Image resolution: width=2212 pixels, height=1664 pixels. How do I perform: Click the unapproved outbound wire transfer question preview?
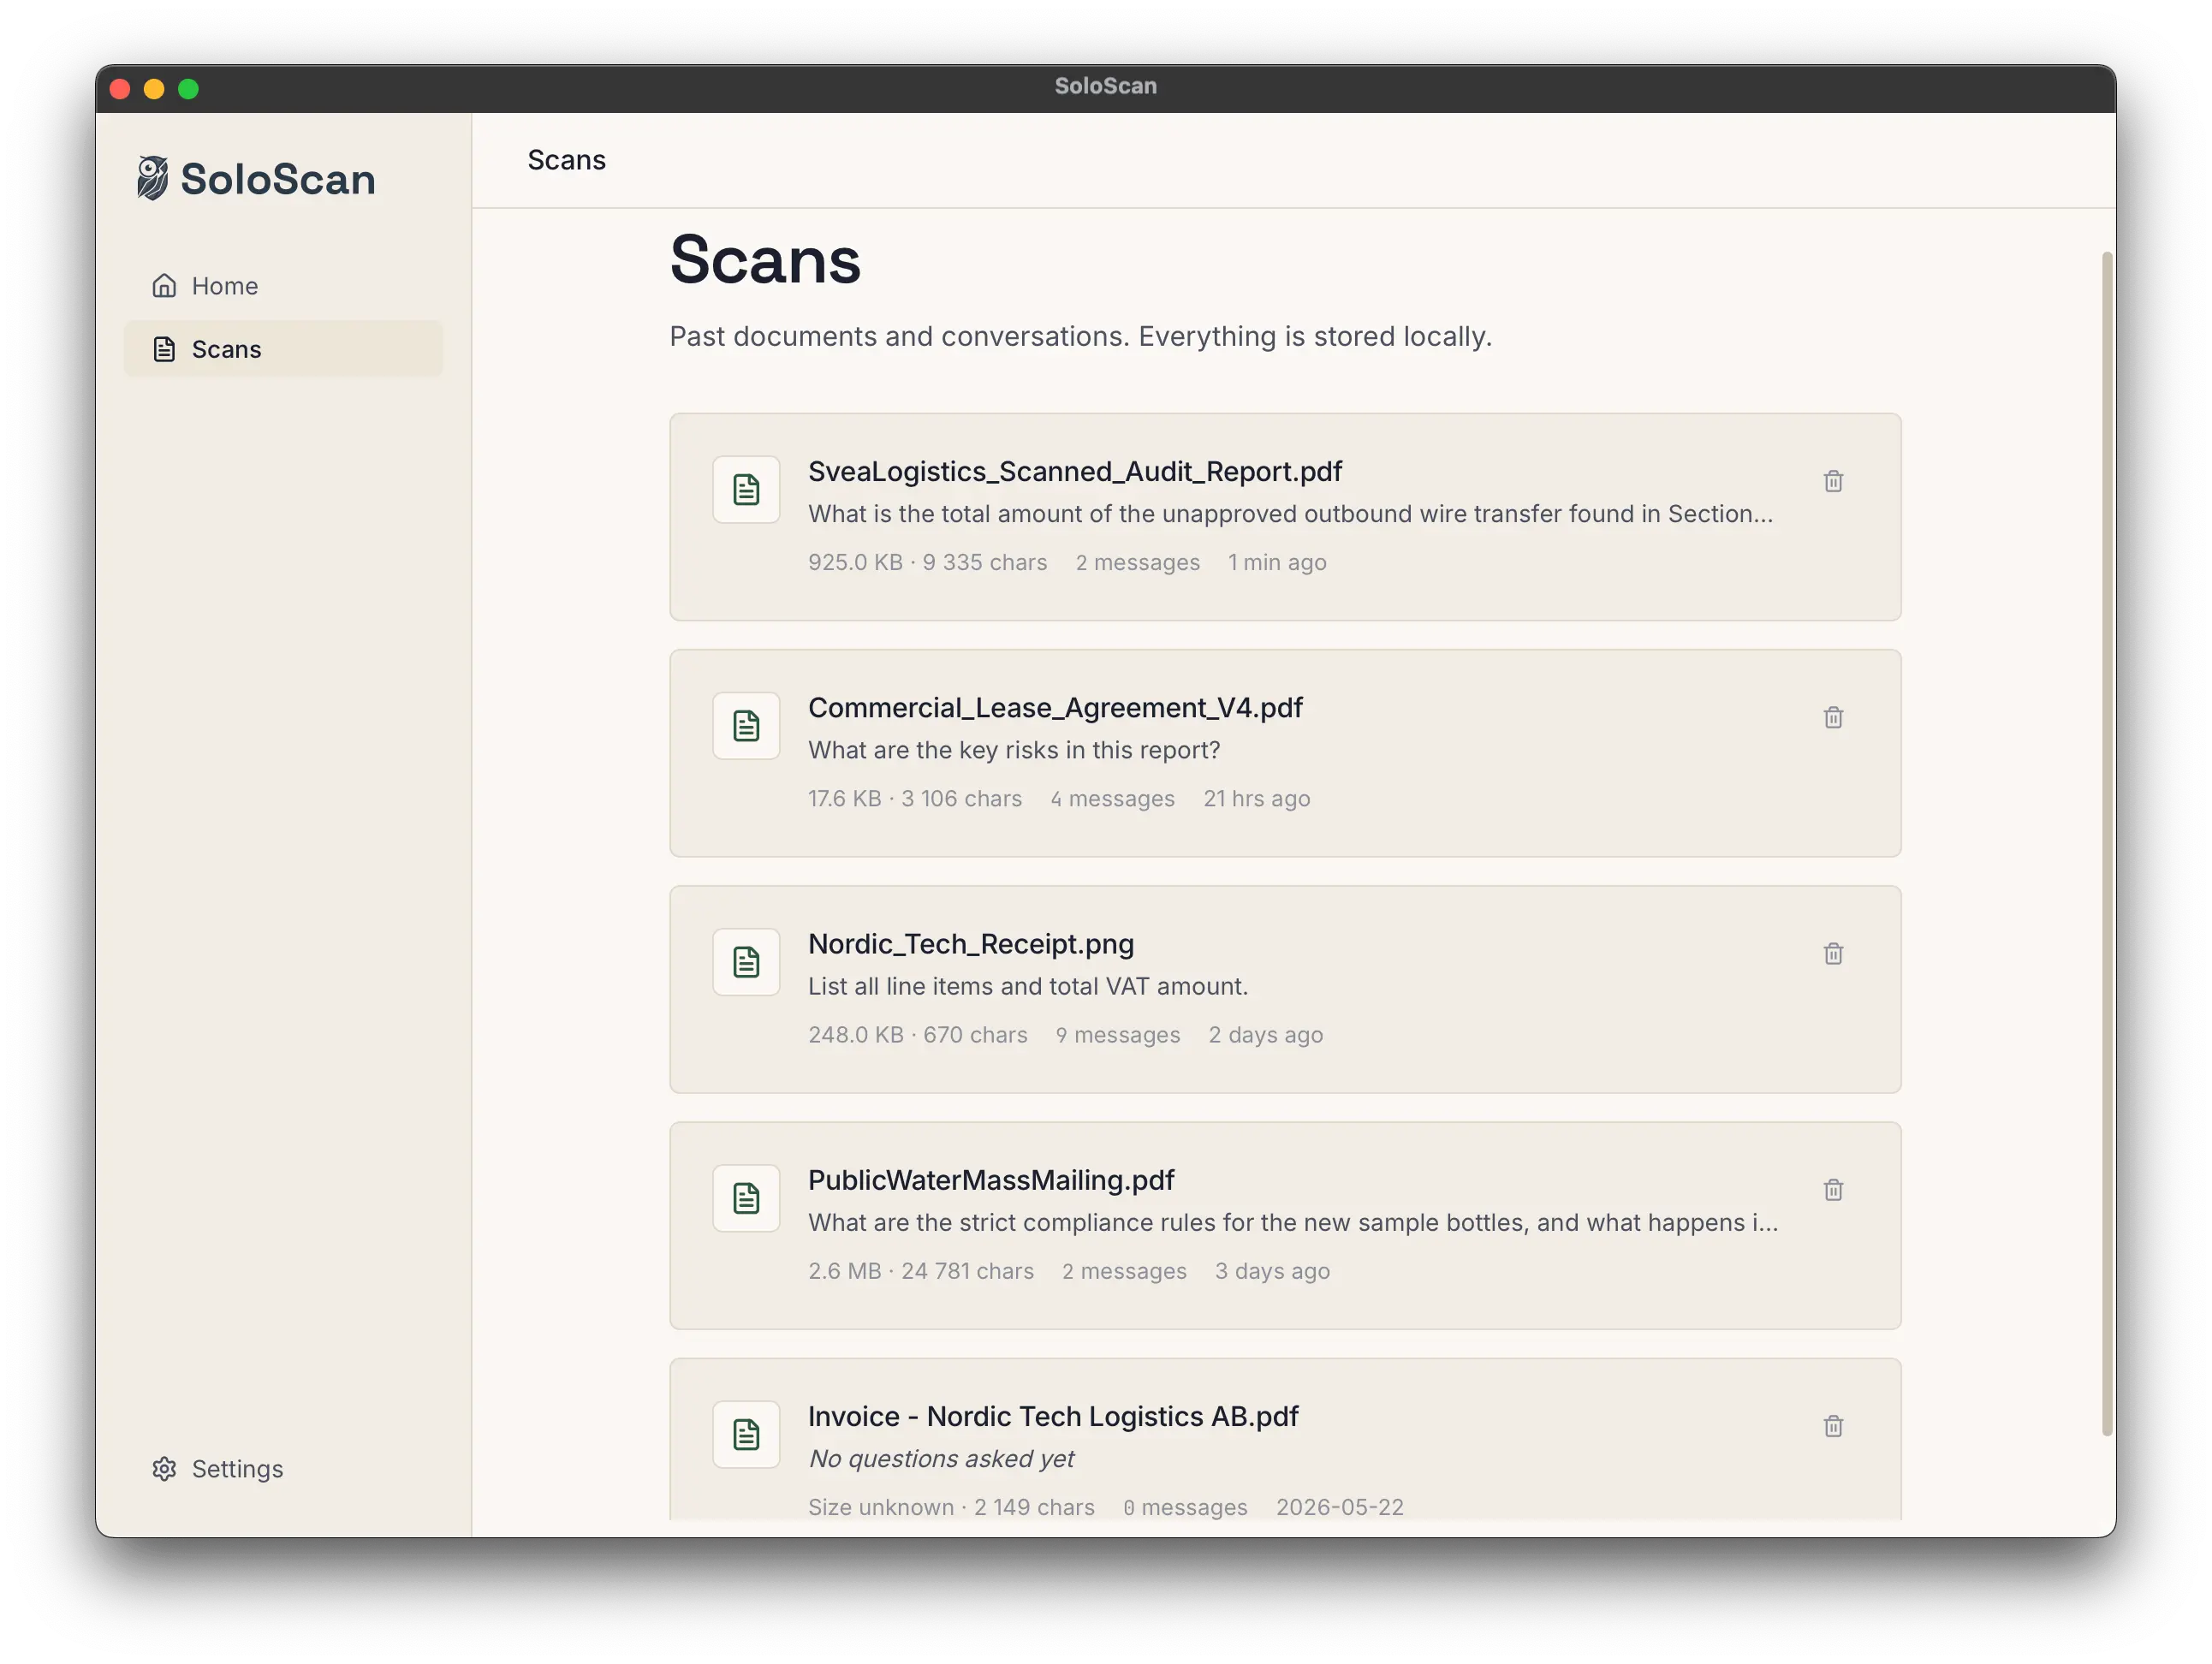click(1290, 514)
